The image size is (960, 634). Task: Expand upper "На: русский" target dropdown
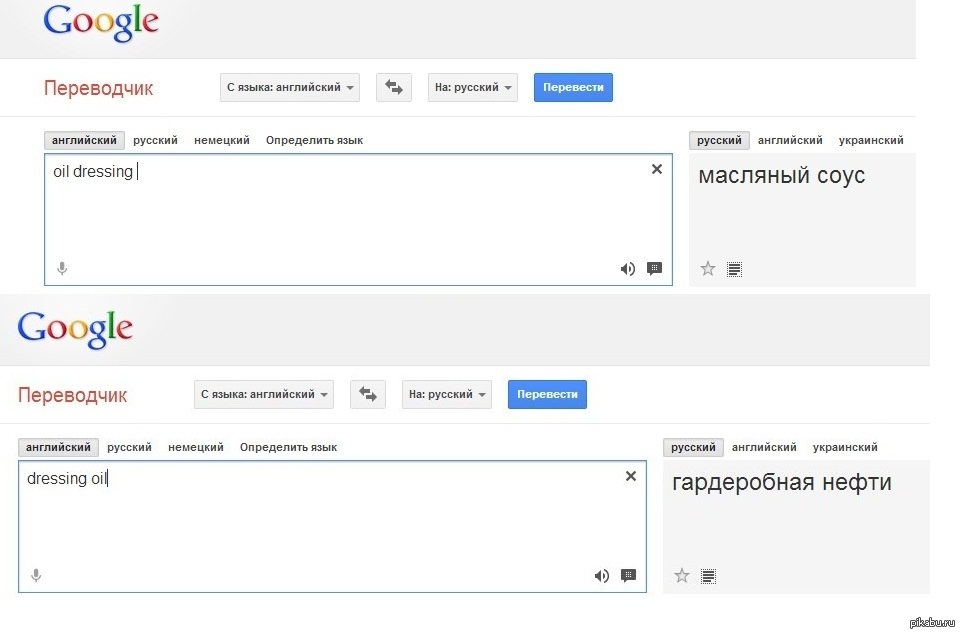(x=473, y=88)
